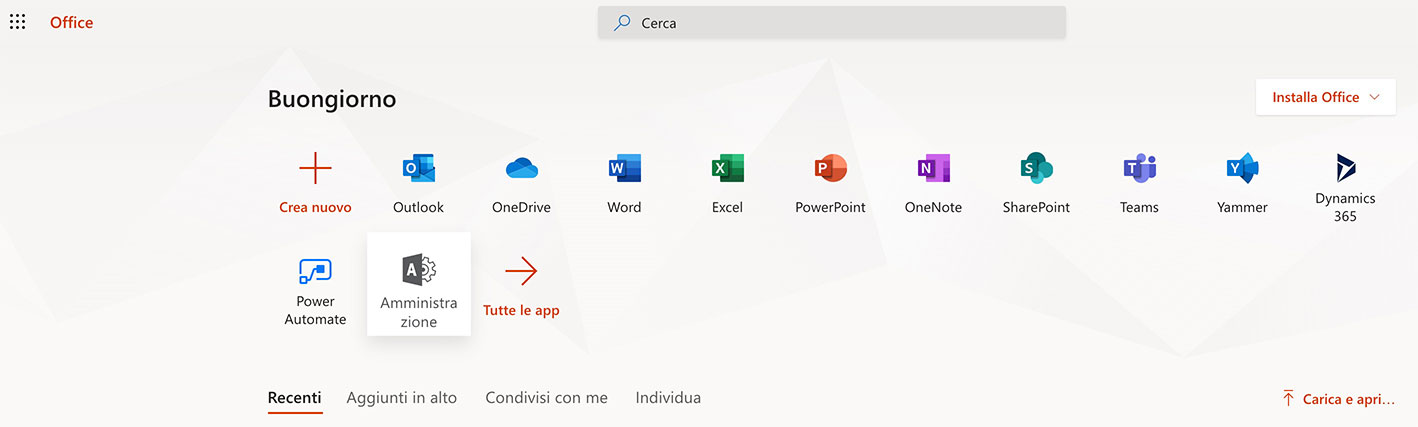Click the SharePoint label text
This screenshot has width=1418, height=427.
(x=1036, y=208)
